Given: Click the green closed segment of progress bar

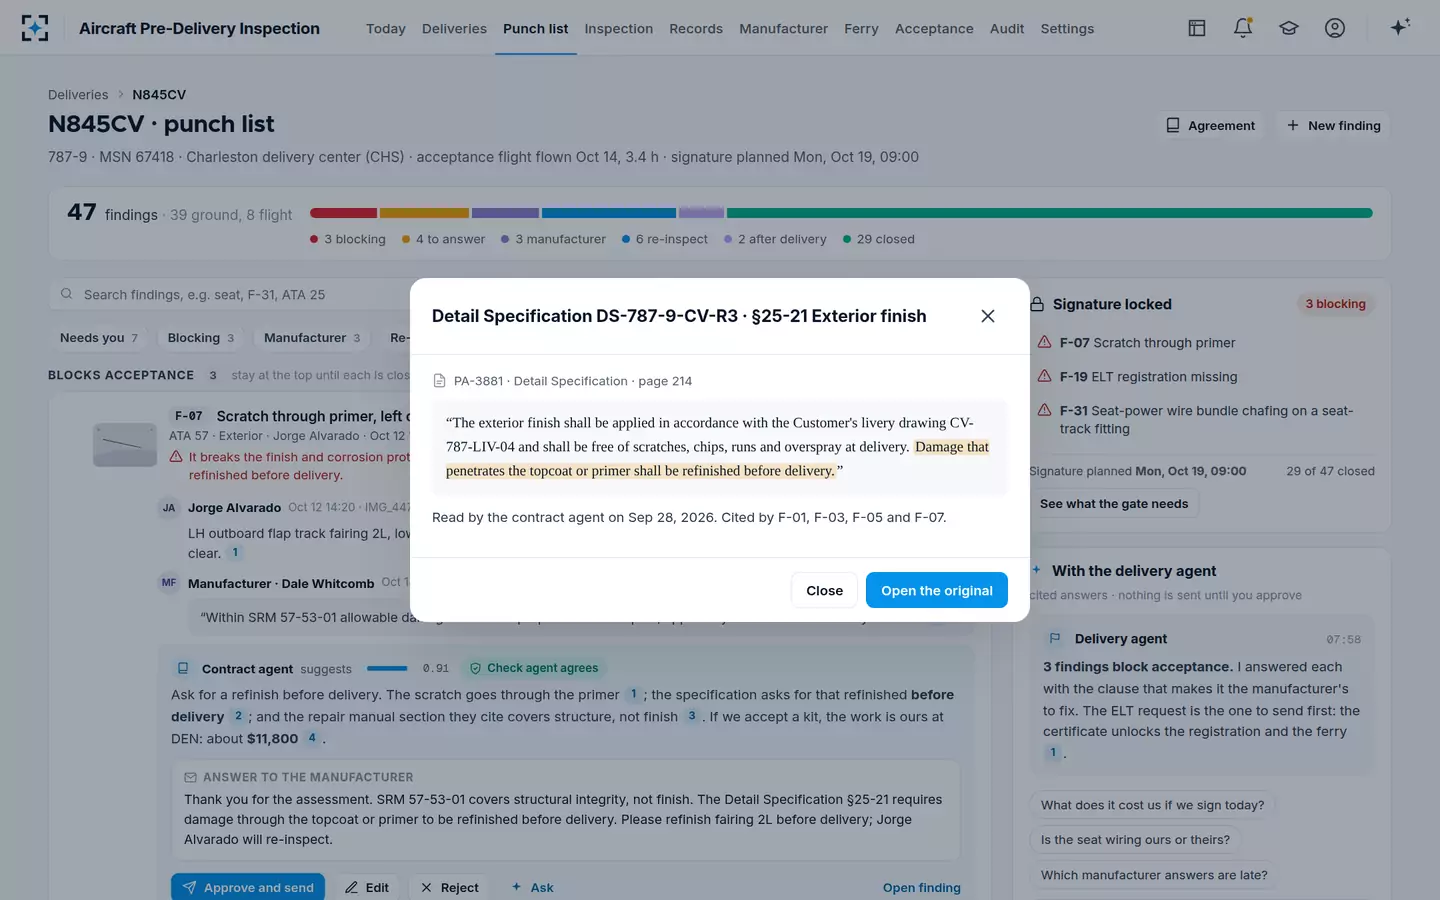Looking at the screenshot, I should click(1049, 213).
